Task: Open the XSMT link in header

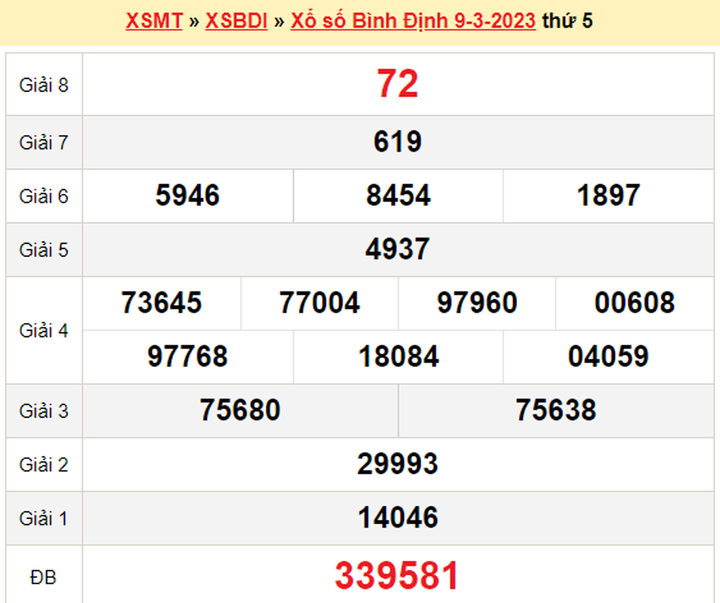Action: [x=153, y=21]
